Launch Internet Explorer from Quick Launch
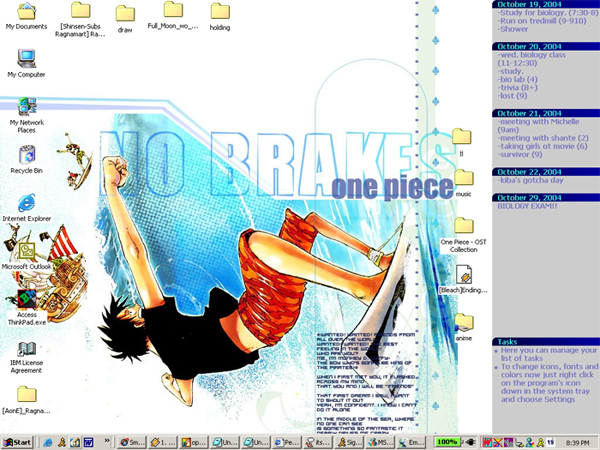The width and height of the screenshot is (600, 450). 48,443
